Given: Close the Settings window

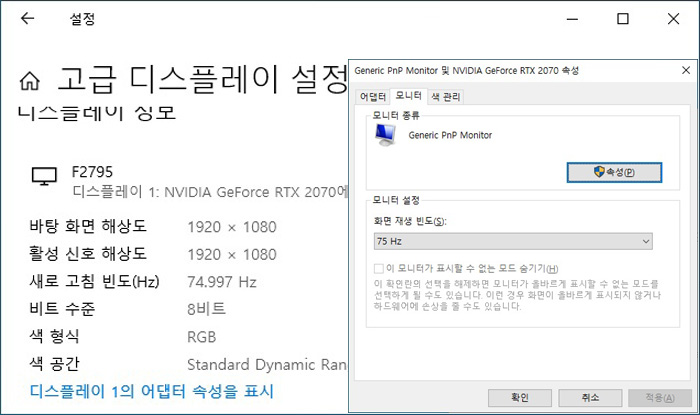Looking at the screenshot, I should coord(673,19).
